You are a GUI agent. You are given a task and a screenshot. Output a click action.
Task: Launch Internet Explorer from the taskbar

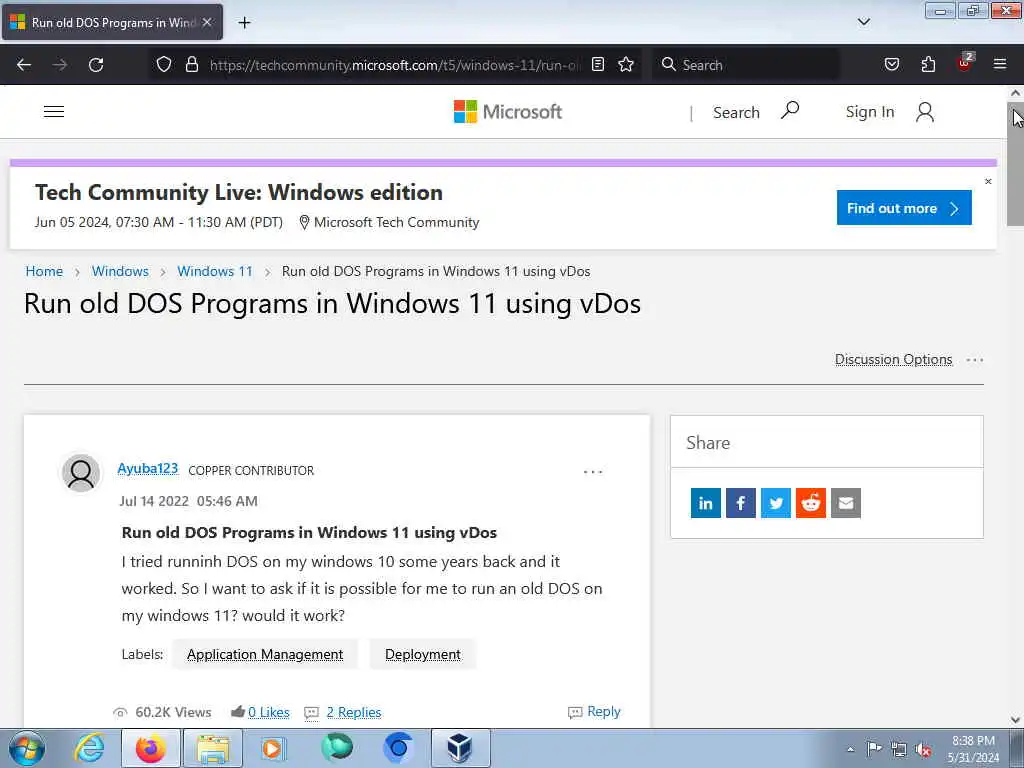click(x=89, y=748)
